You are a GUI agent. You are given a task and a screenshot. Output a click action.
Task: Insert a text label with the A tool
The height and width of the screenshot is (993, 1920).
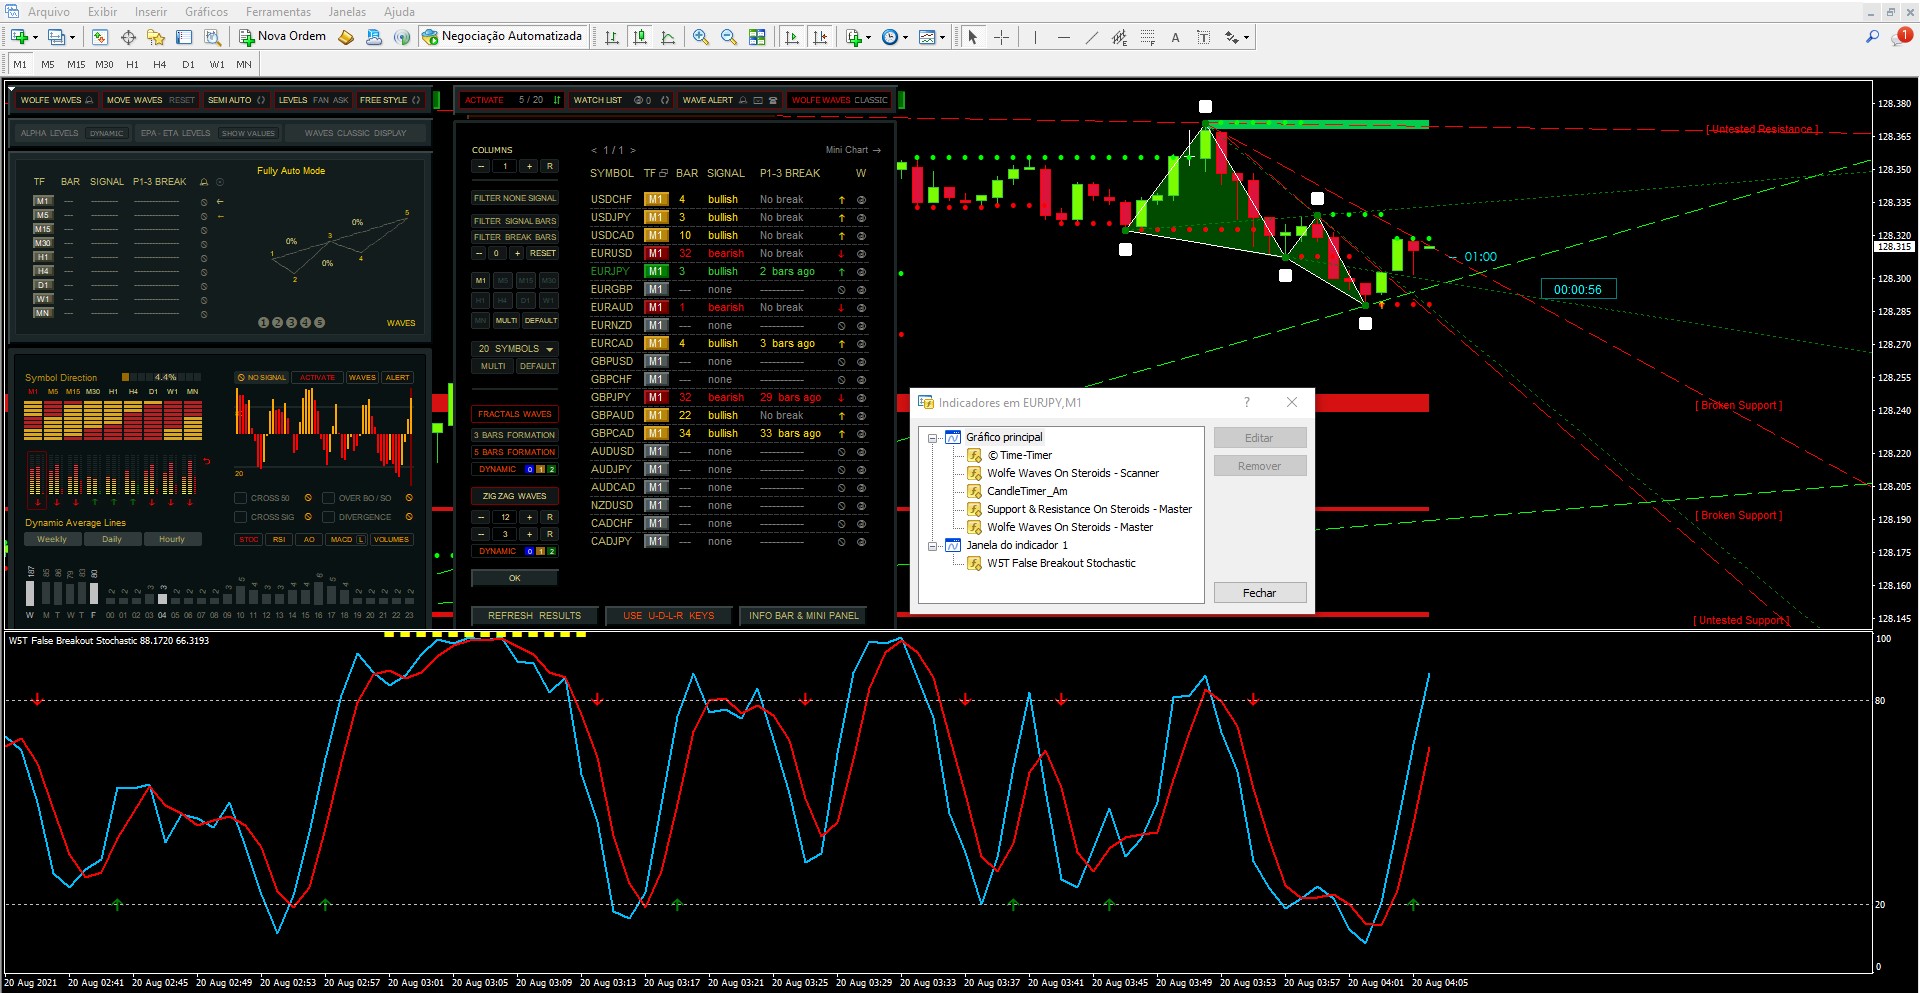pyautogui.click(x=1175, y=37)
